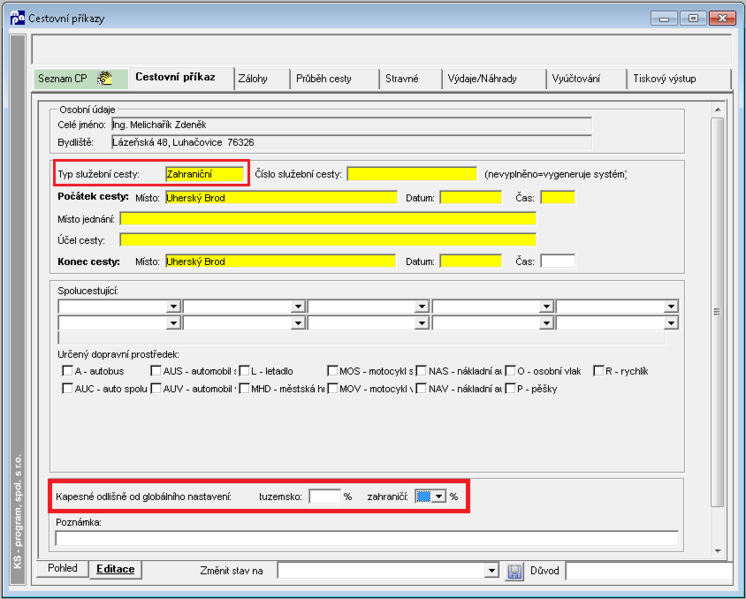Click the scroll down arrow of form scrollbar
Screen dimensions: 746x599
coord(717,551)
